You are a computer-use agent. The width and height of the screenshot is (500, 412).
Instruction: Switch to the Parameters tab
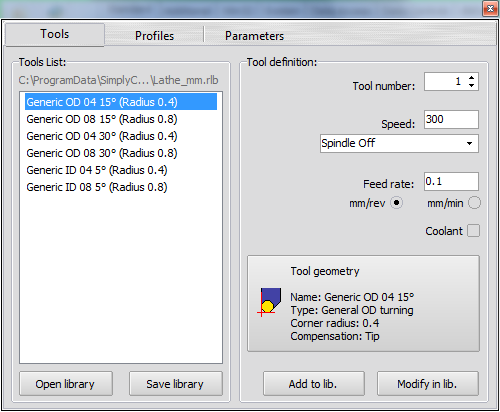tap(254, 36)
